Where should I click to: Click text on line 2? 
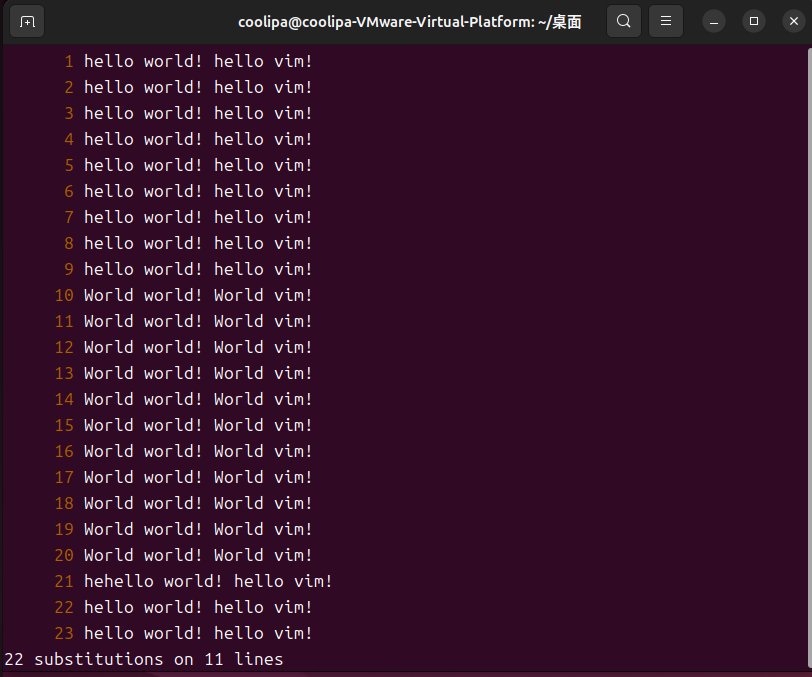(x=198, y=88)
